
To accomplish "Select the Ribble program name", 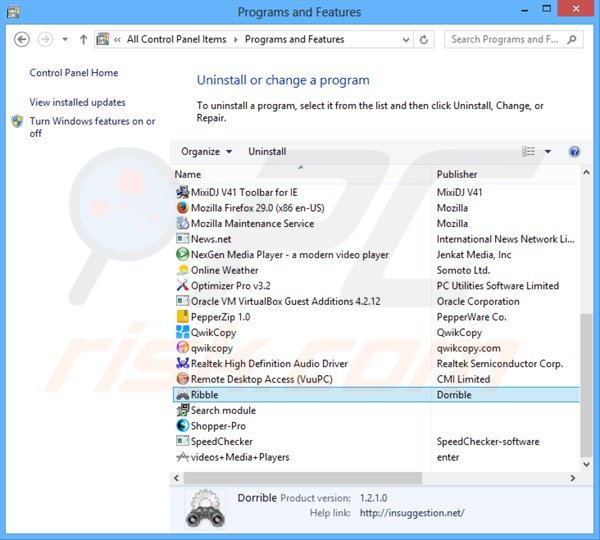I will [x=205, y=395].
